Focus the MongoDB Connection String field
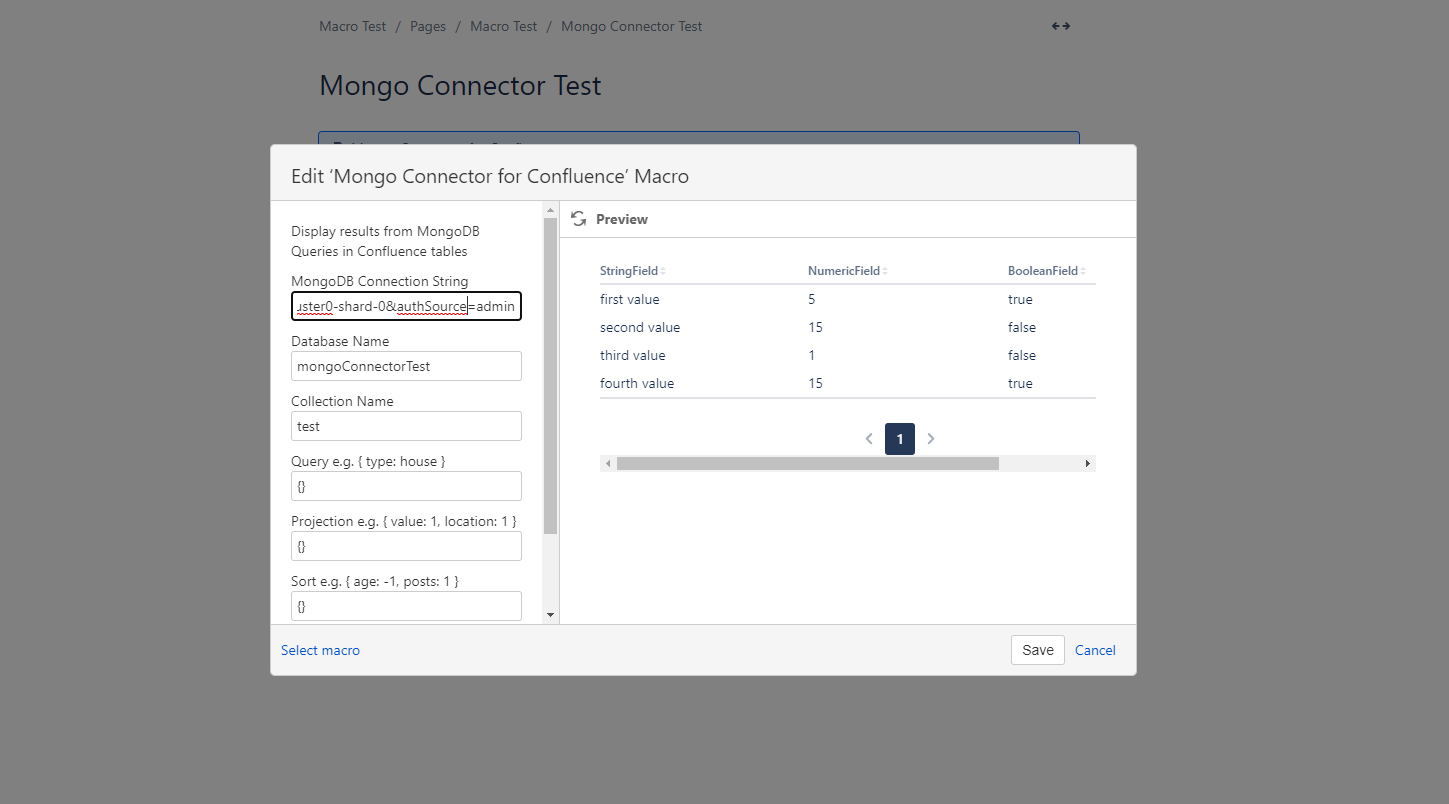This screenshot has height=804, width=1449. tap(406, 306)
